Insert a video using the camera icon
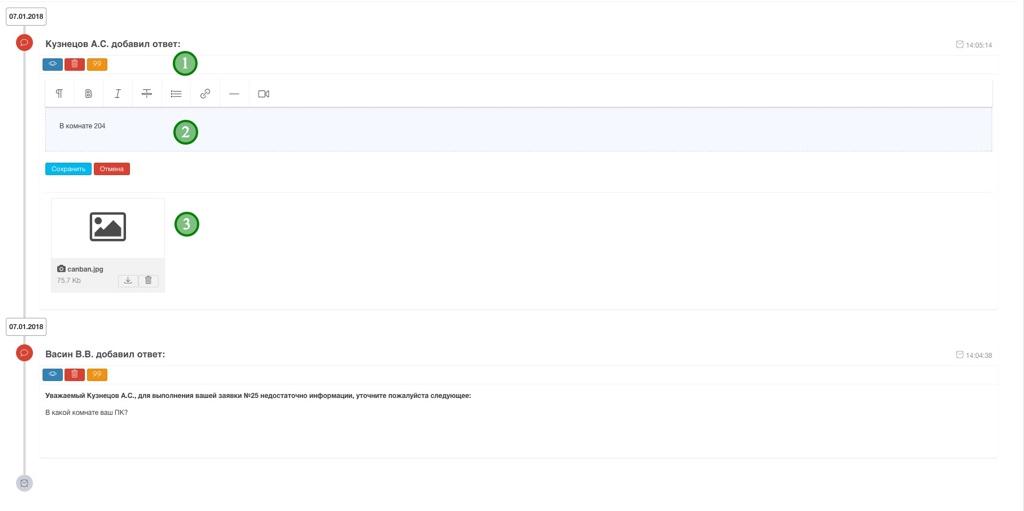The image size is (1024, 511). (x=263, y=94)
